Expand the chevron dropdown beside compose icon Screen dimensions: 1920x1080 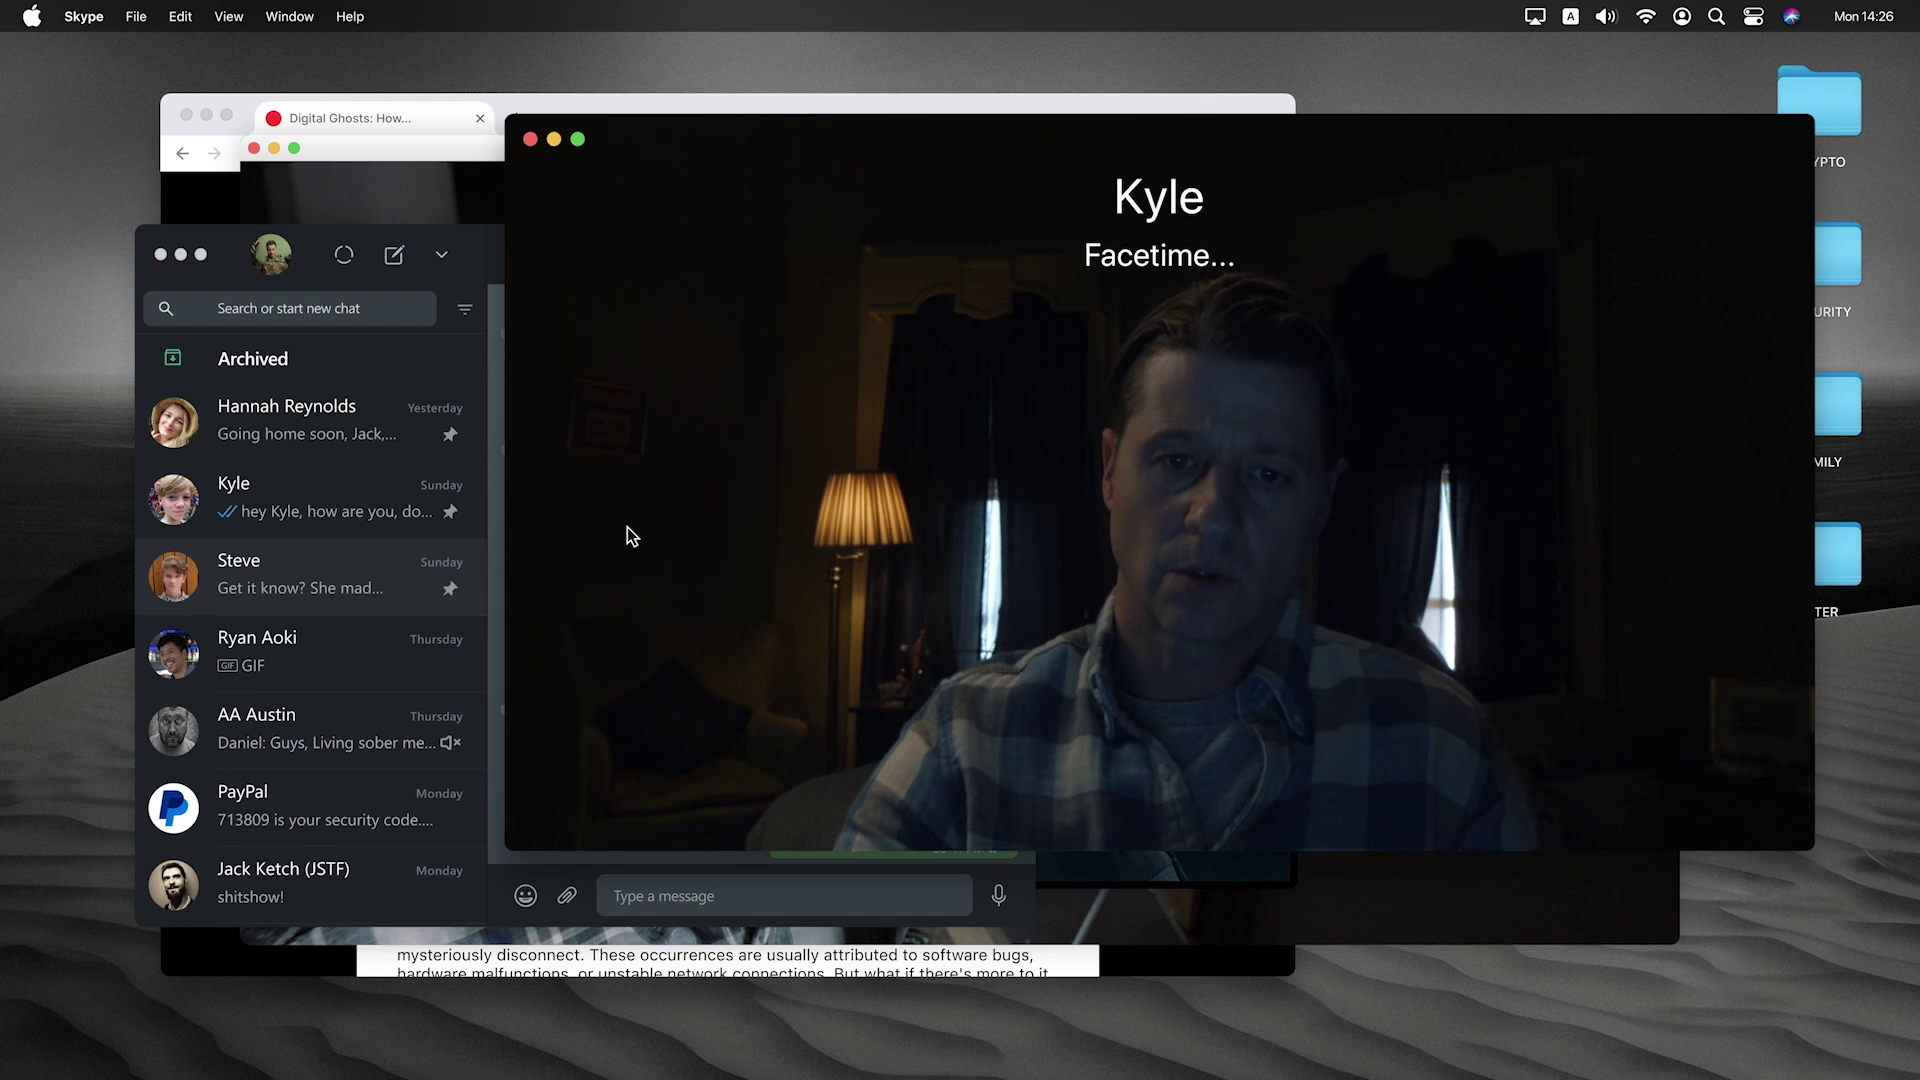click(441, 255)
